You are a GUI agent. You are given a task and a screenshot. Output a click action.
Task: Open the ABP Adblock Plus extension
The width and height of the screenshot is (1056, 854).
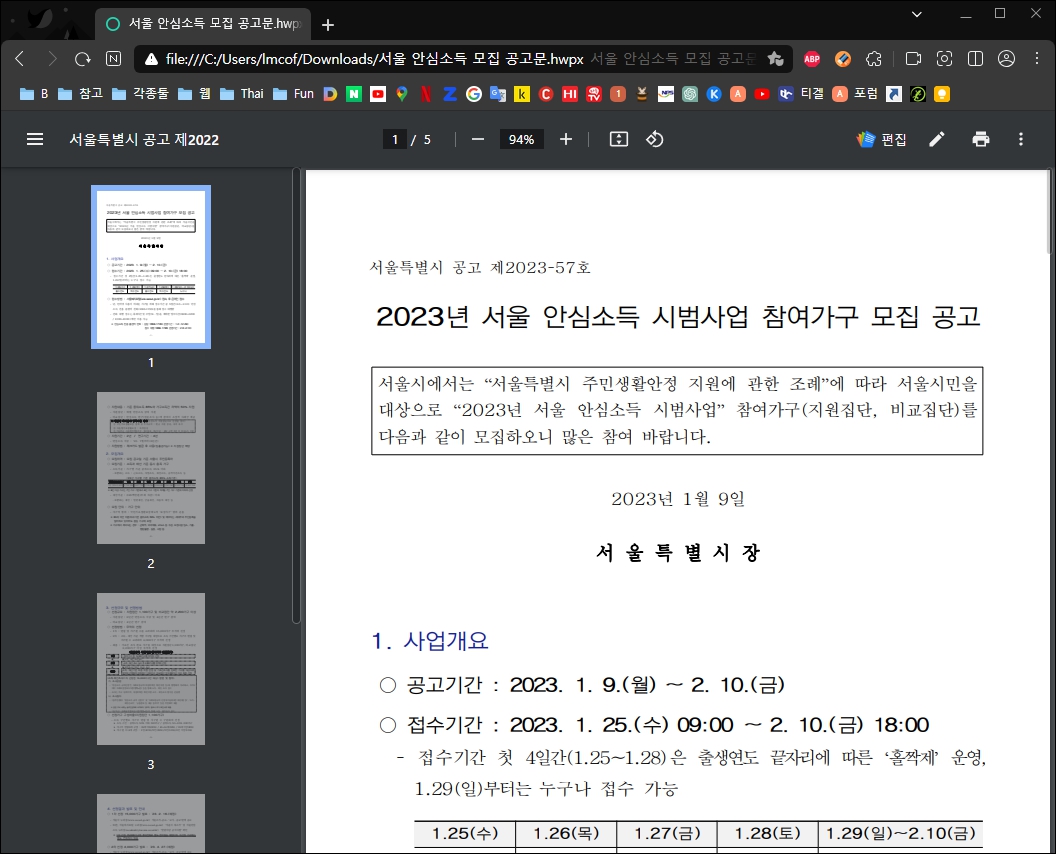coord(812,59)
